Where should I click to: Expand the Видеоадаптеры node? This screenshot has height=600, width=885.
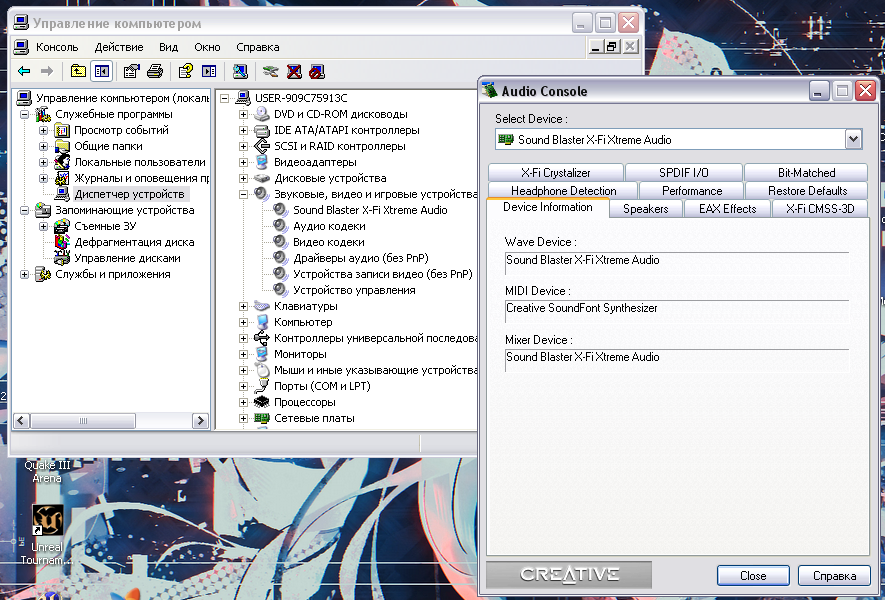pos(243,162)
